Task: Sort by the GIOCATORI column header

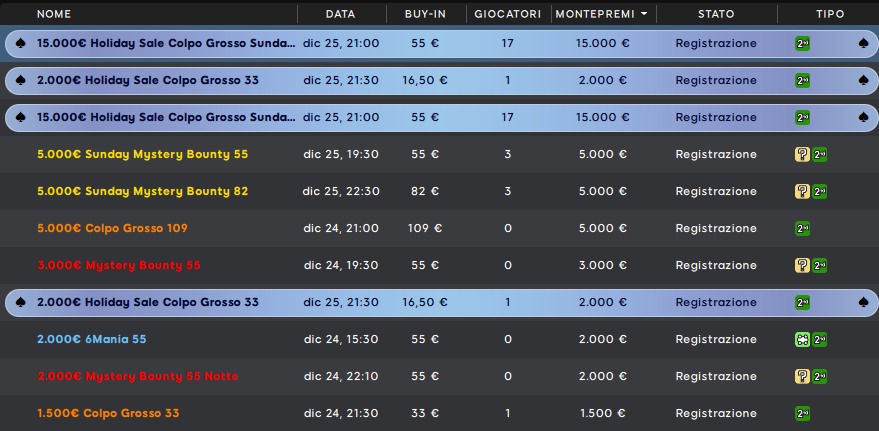Action: click(x=508, y=14)
